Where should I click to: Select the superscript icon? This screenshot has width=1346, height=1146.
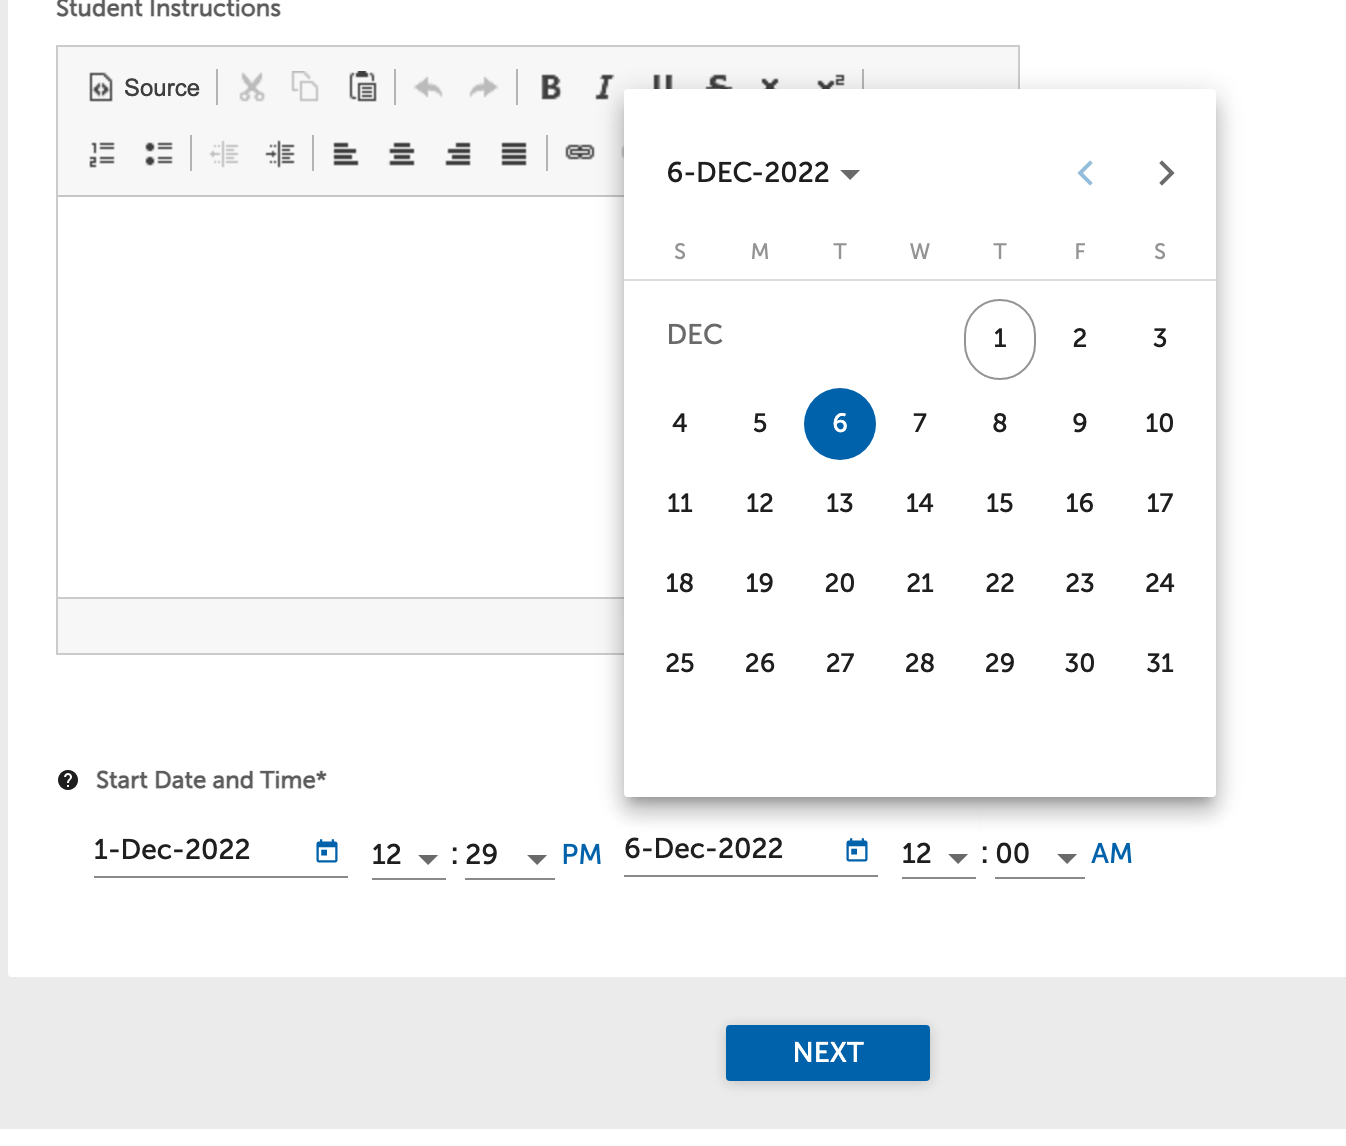(829, 88)
